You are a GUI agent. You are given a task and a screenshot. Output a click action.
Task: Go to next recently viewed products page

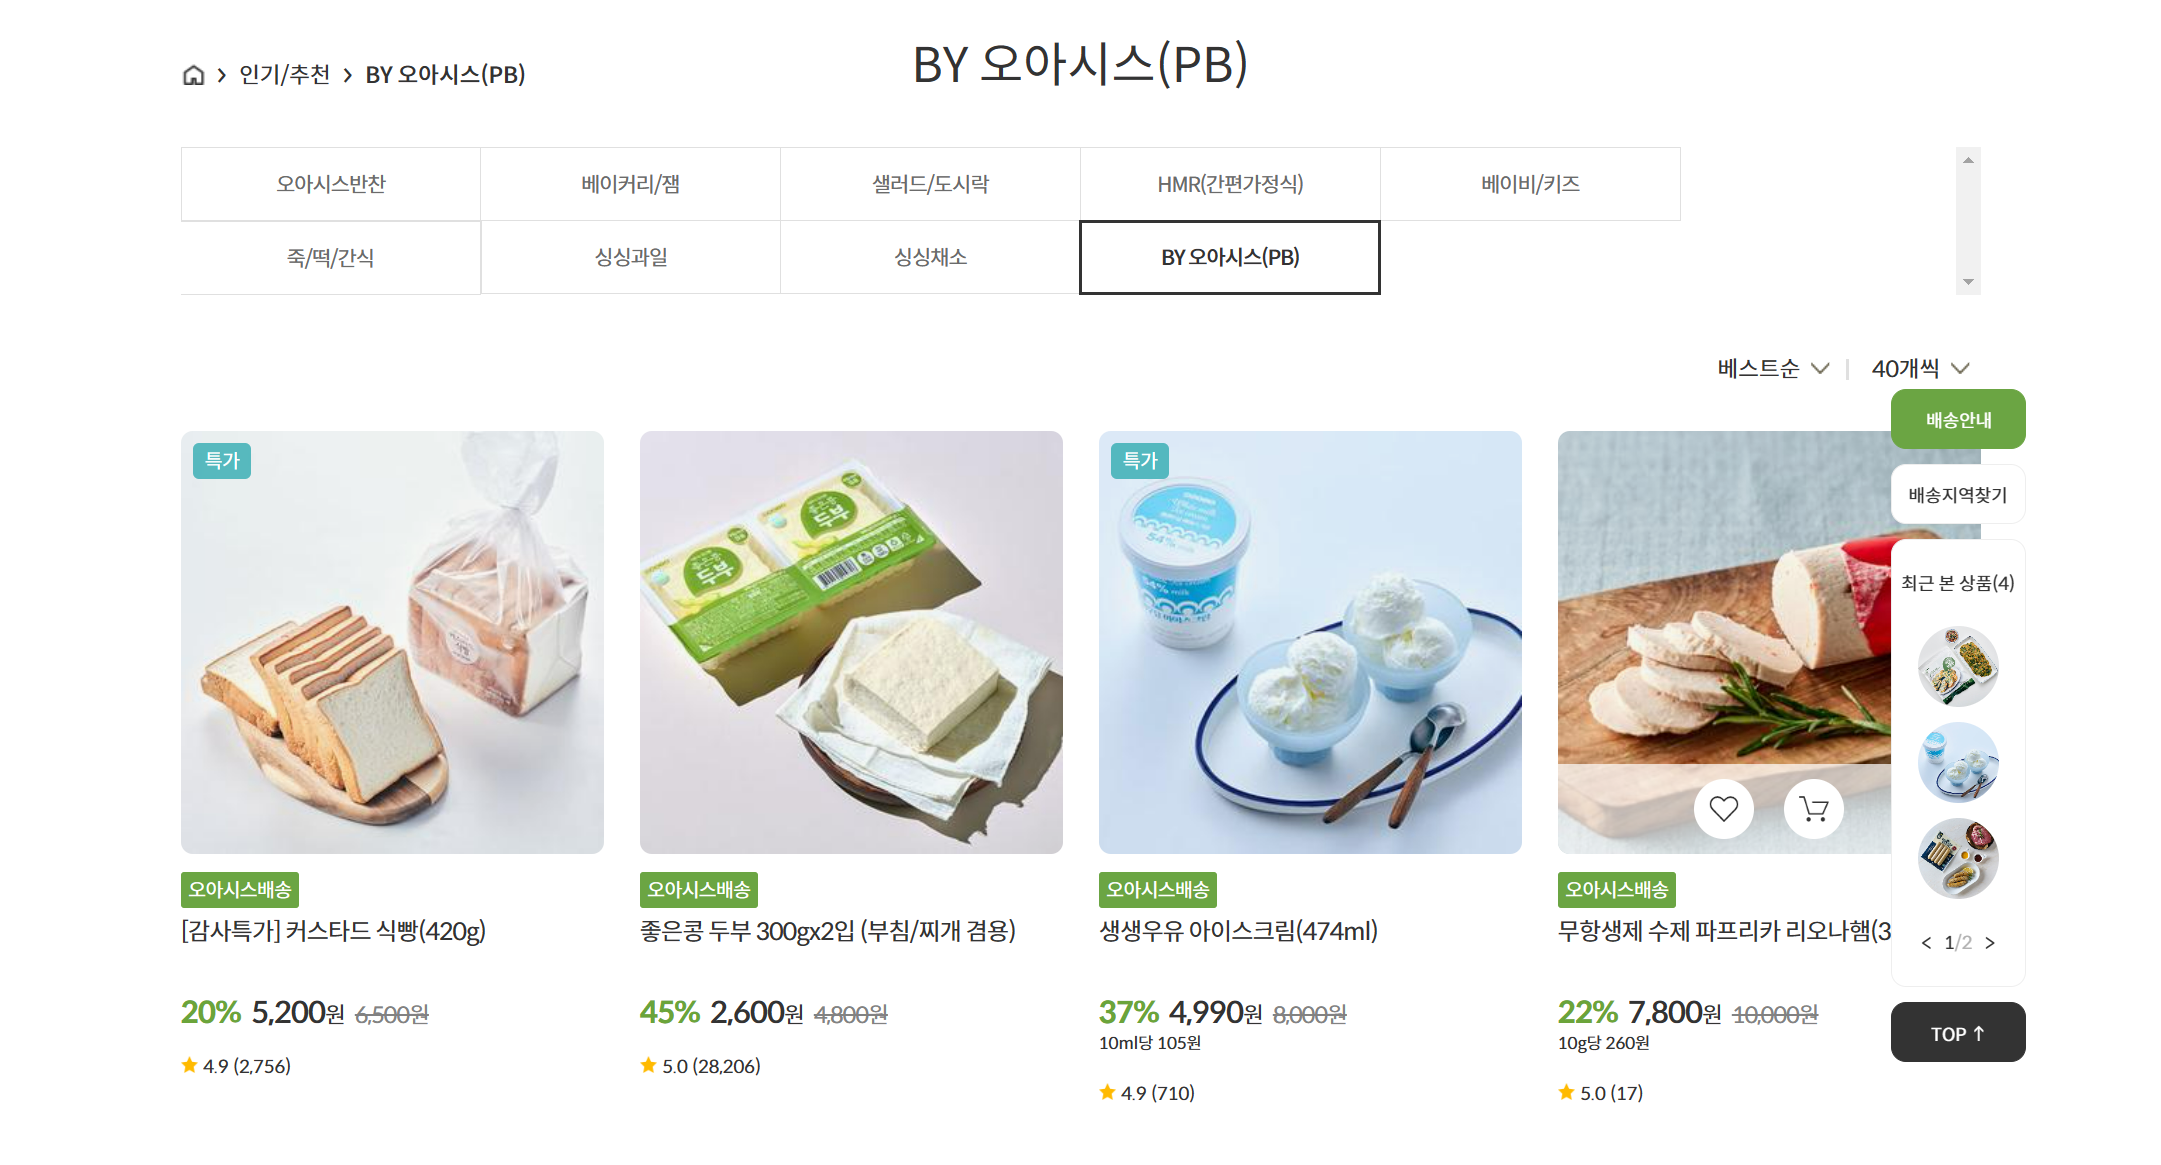1990,942
